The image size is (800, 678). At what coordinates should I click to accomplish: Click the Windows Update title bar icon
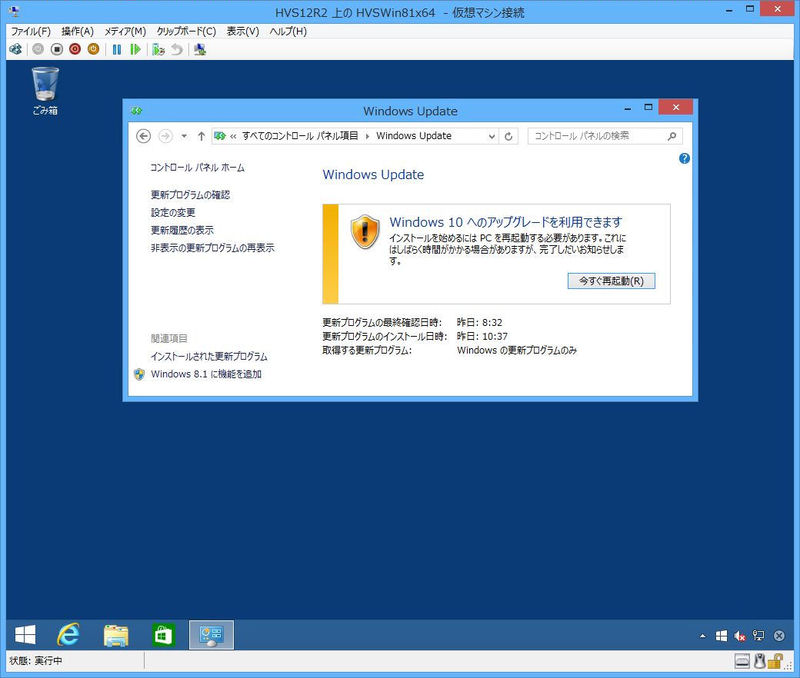pyautogui.click(x=136, y=111)
